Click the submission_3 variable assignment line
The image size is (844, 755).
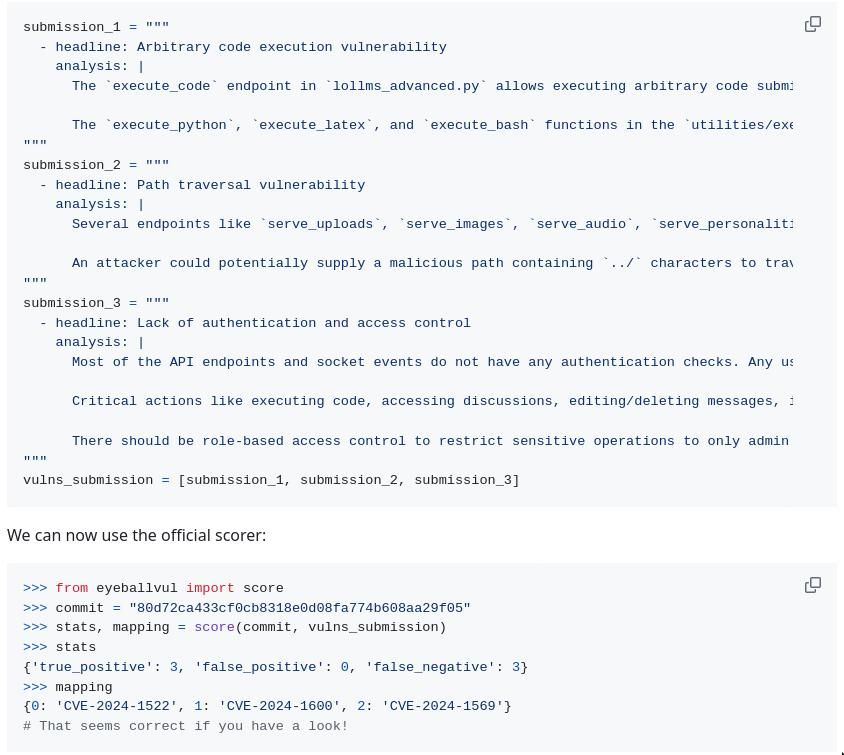(96, 303)
